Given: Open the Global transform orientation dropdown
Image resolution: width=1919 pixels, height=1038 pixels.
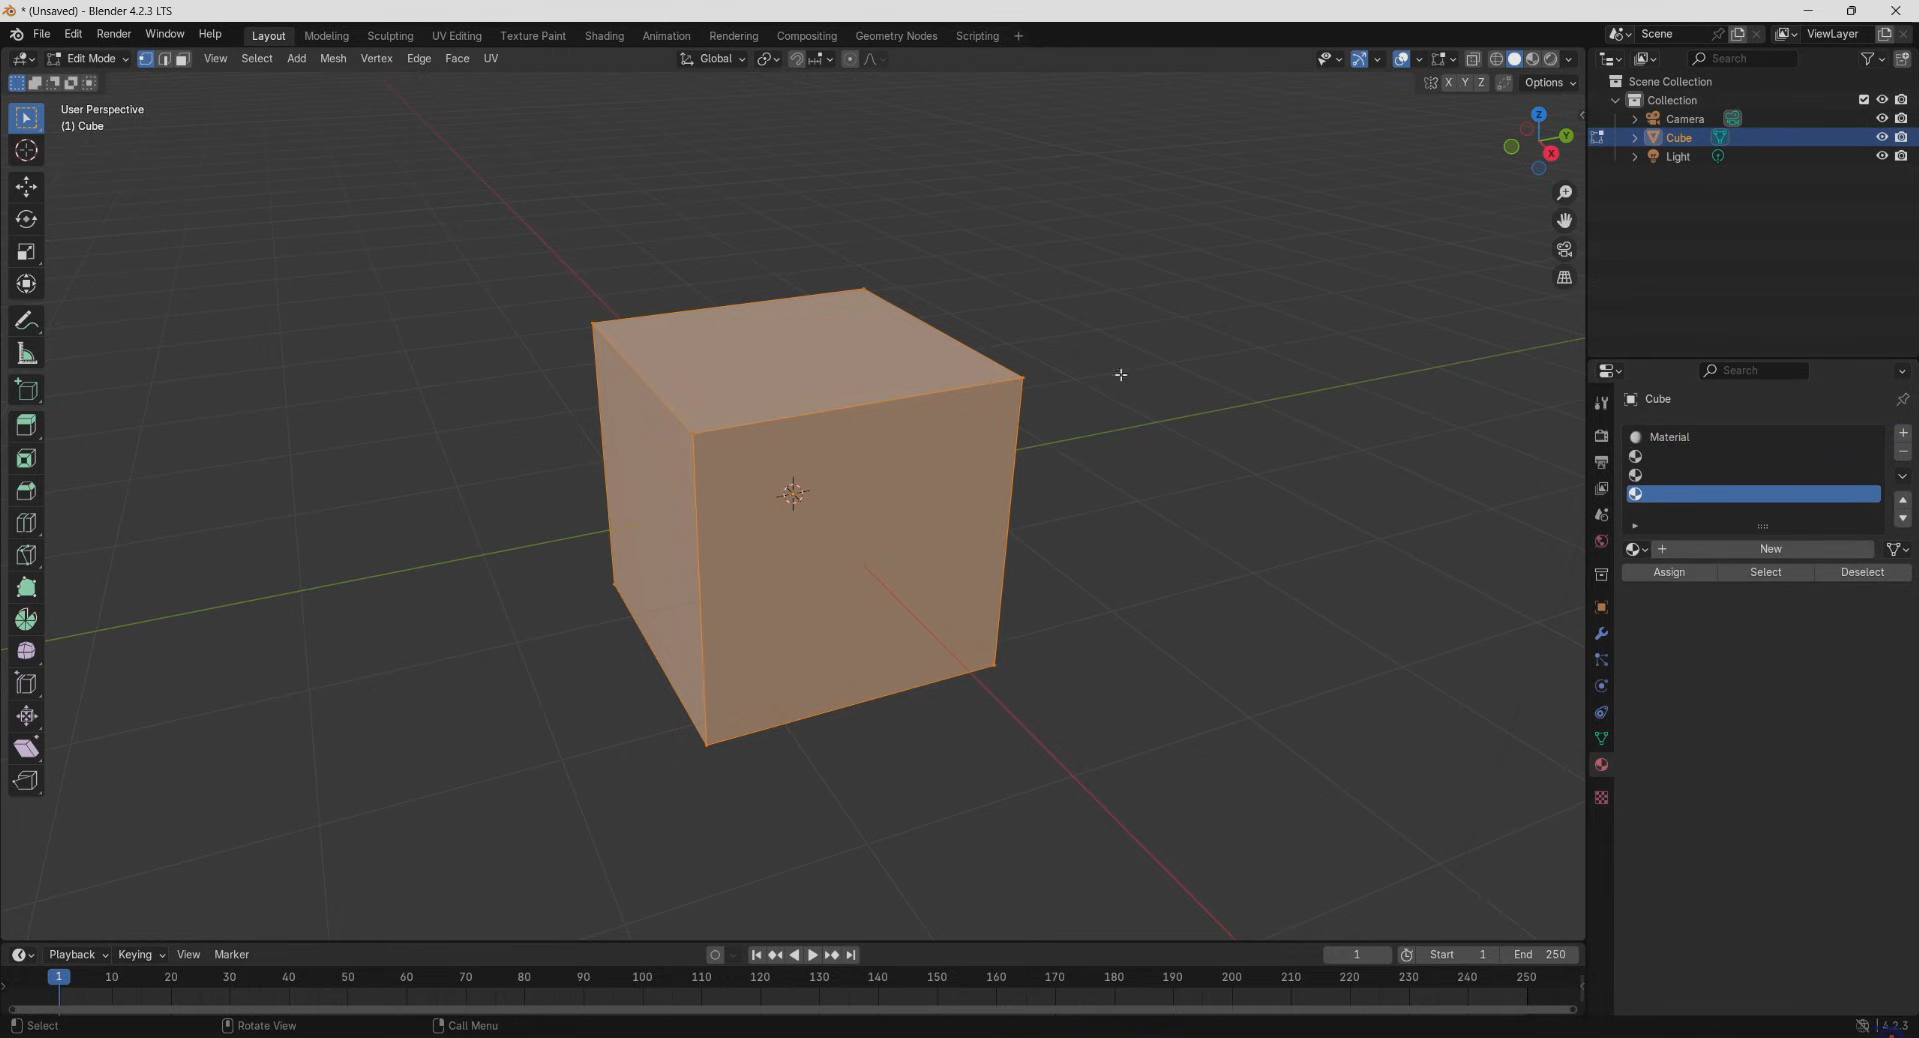Looking at the screenshot, I should (713, 59).
